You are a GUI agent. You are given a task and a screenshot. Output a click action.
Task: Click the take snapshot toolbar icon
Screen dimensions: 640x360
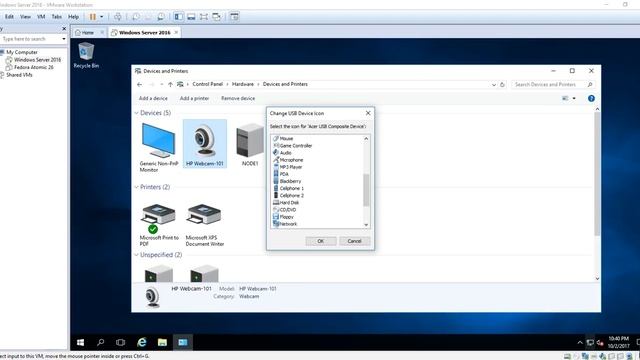tap(136, 17)
